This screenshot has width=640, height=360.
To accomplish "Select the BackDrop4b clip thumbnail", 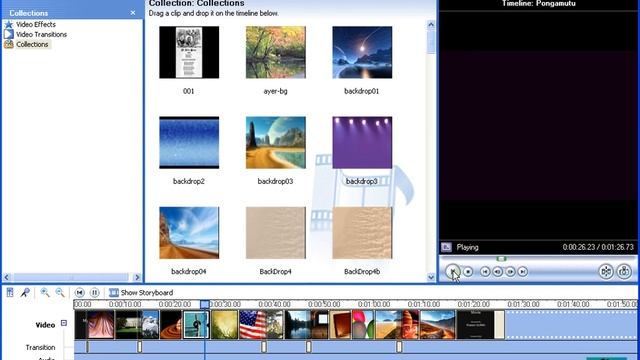I will tap(362, 233).
